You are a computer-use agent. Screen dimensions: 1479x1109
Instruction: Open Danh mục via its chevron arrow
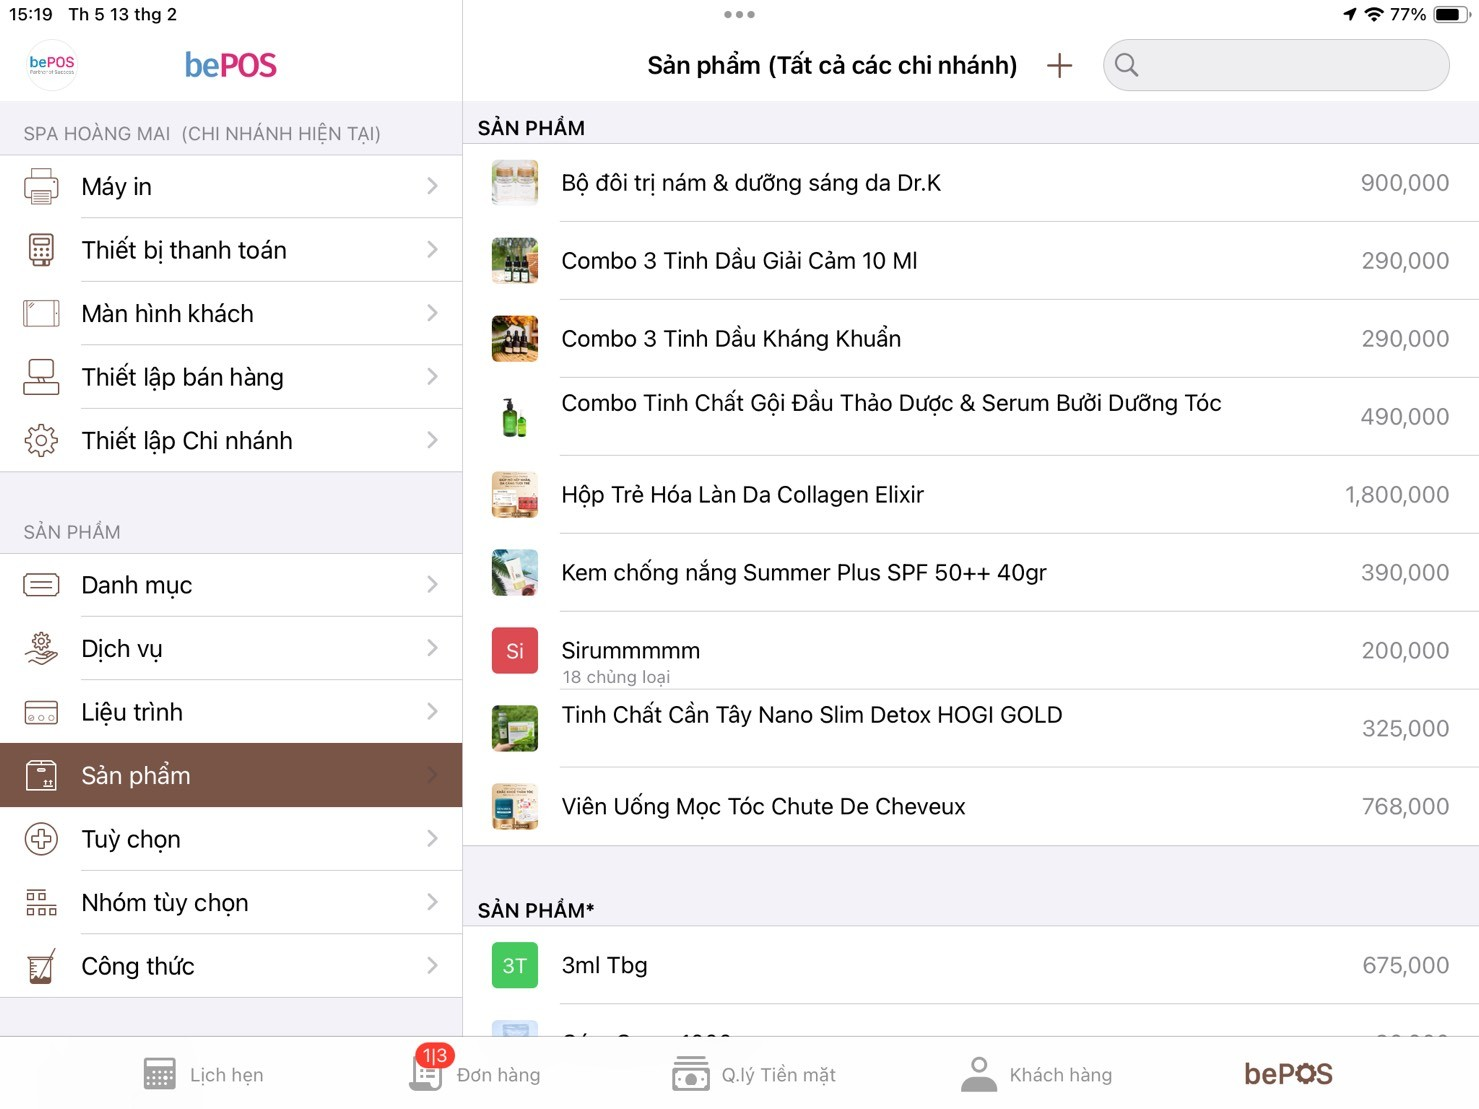click(432, 585)
